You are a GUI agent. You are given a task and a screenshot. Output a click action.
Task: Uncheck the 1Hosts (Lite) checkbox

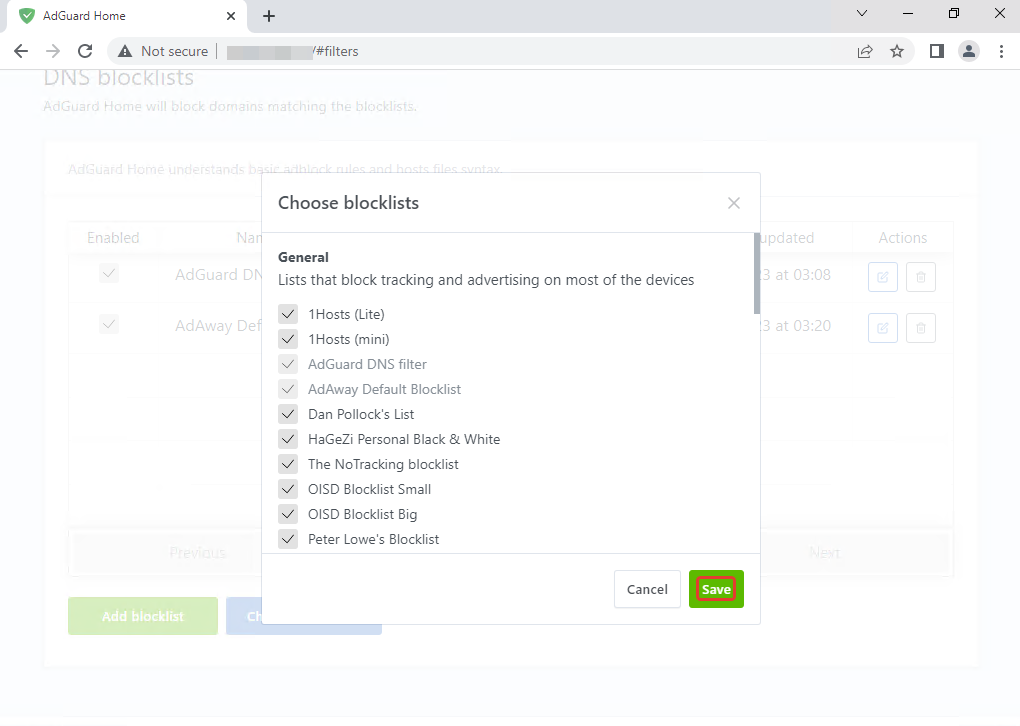click(x=288, y=314)
